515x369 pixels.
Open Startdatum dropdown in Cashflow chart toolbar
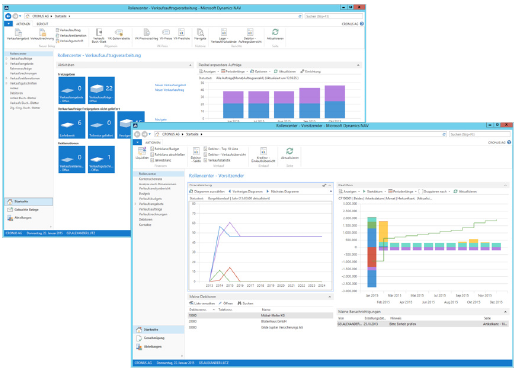[374, 191]
